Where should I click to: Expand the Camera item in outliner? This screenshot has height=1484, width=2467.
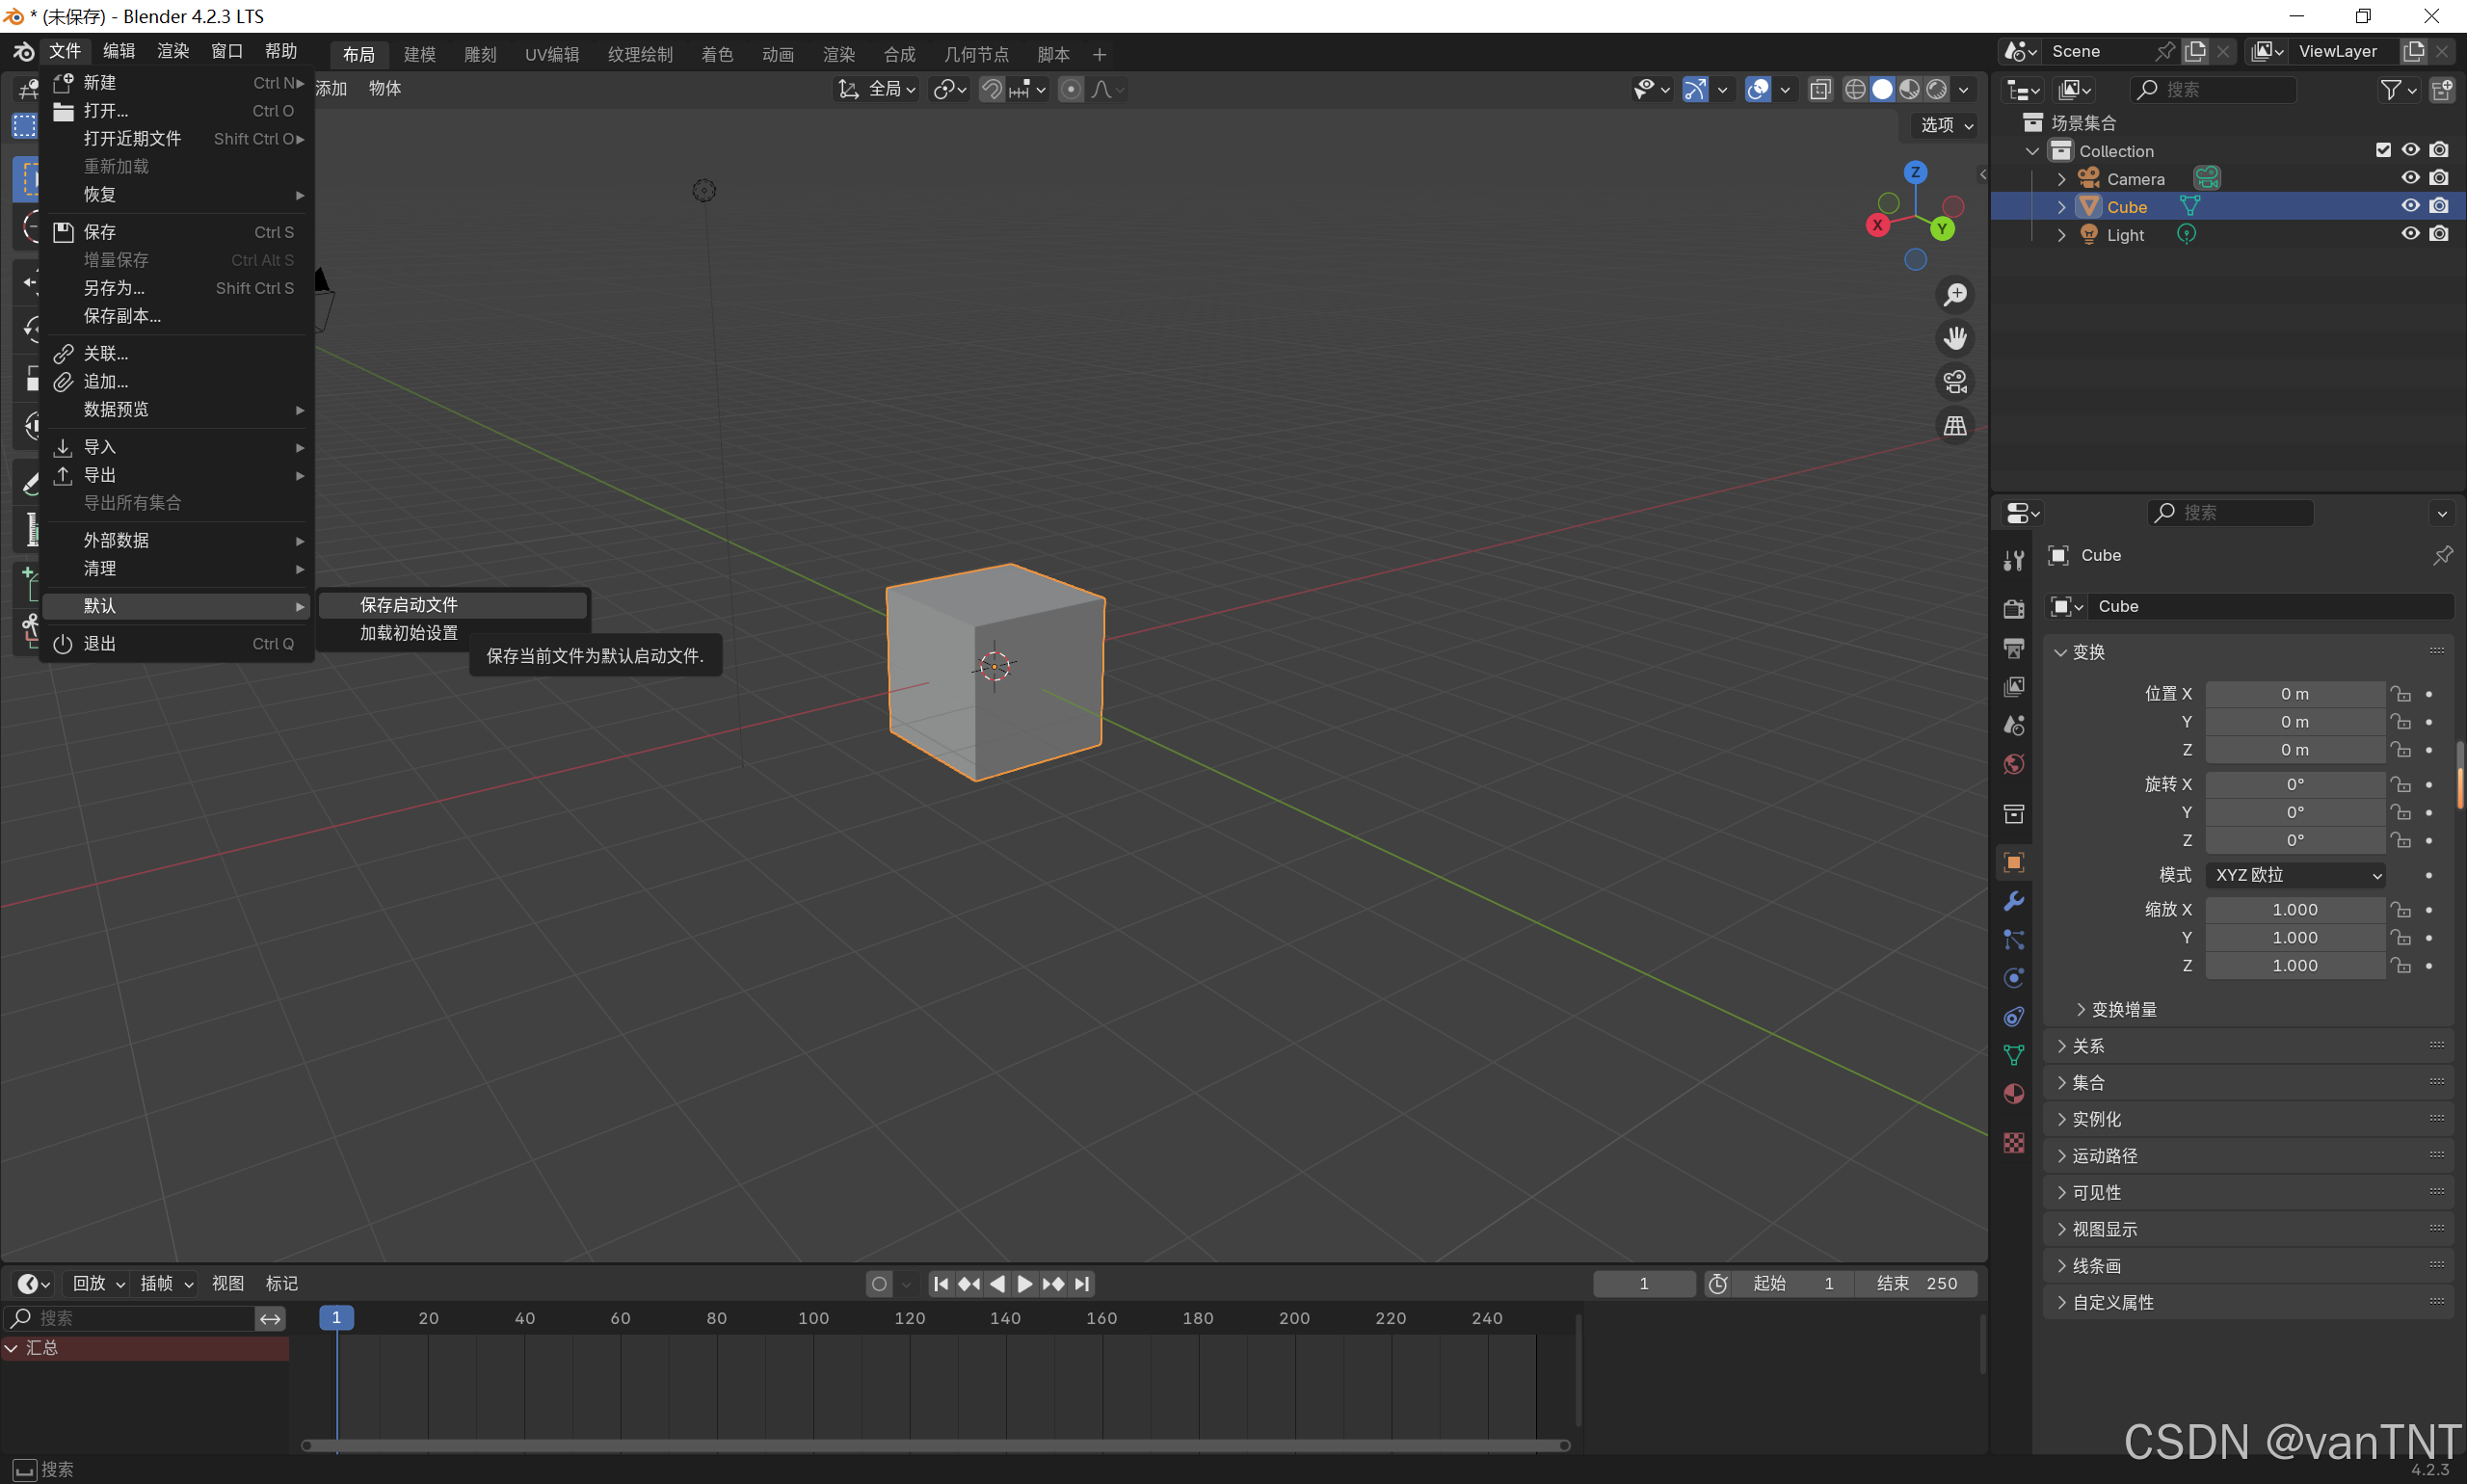click(2061, 179)
